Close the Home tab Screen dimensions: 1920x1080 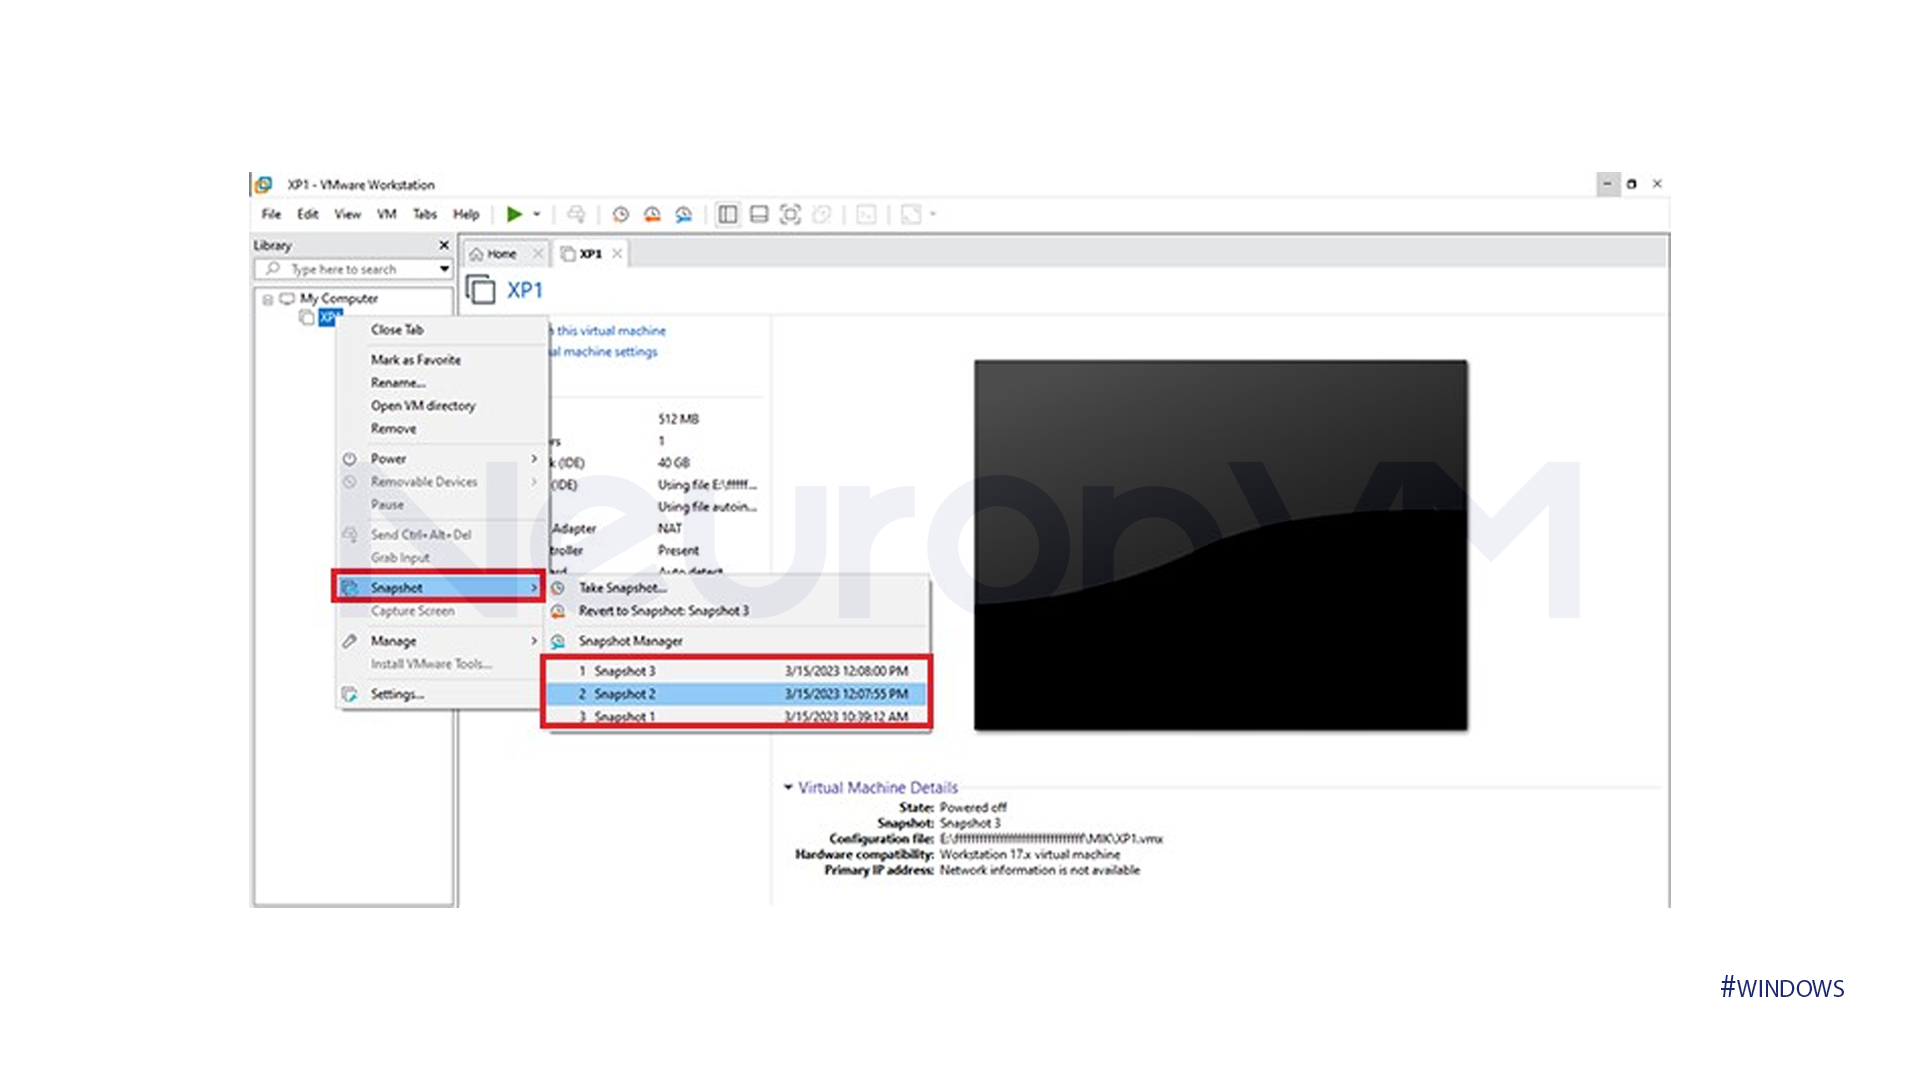click(538, 254)
